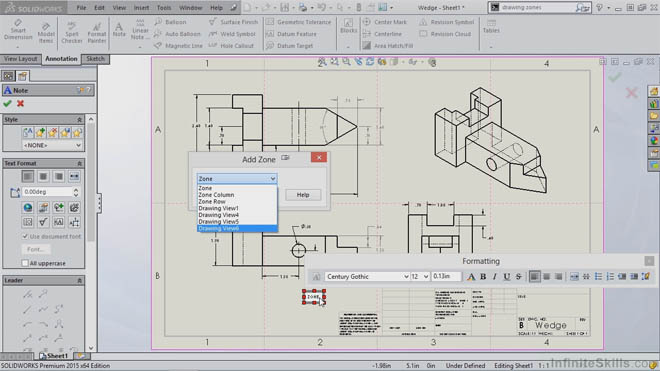This screenshot has height=371, width=660.
Task: Open the Century Gothic font dropdown
Action: (x=367, y=277)
